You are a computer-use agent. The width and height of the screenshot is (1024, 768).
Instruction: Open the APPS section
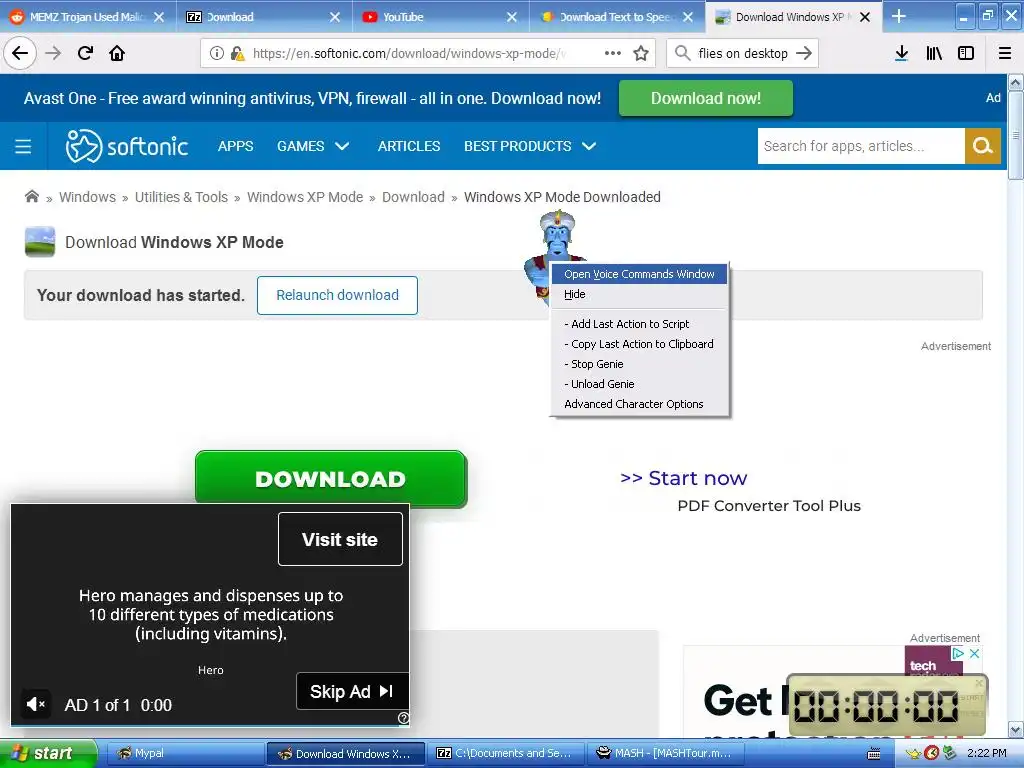[x=236, y=146]
